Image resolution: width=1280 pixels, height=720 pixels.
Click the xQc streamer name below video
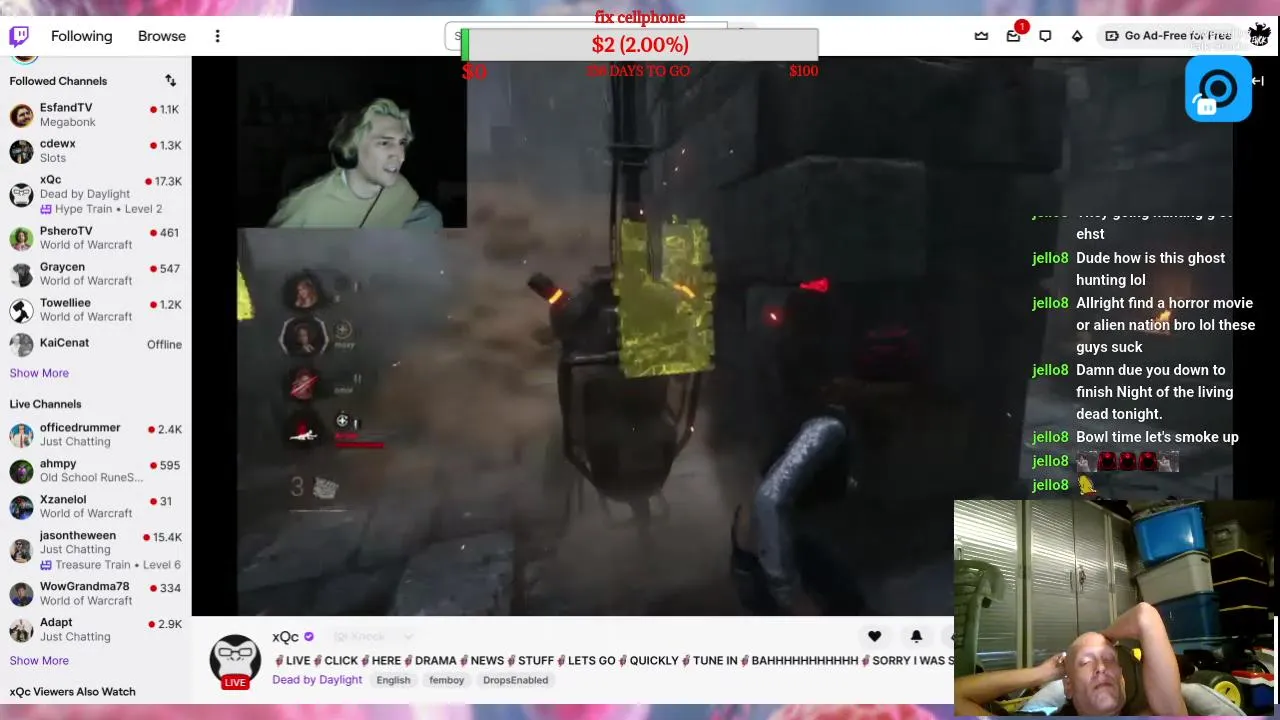(285, 637)
